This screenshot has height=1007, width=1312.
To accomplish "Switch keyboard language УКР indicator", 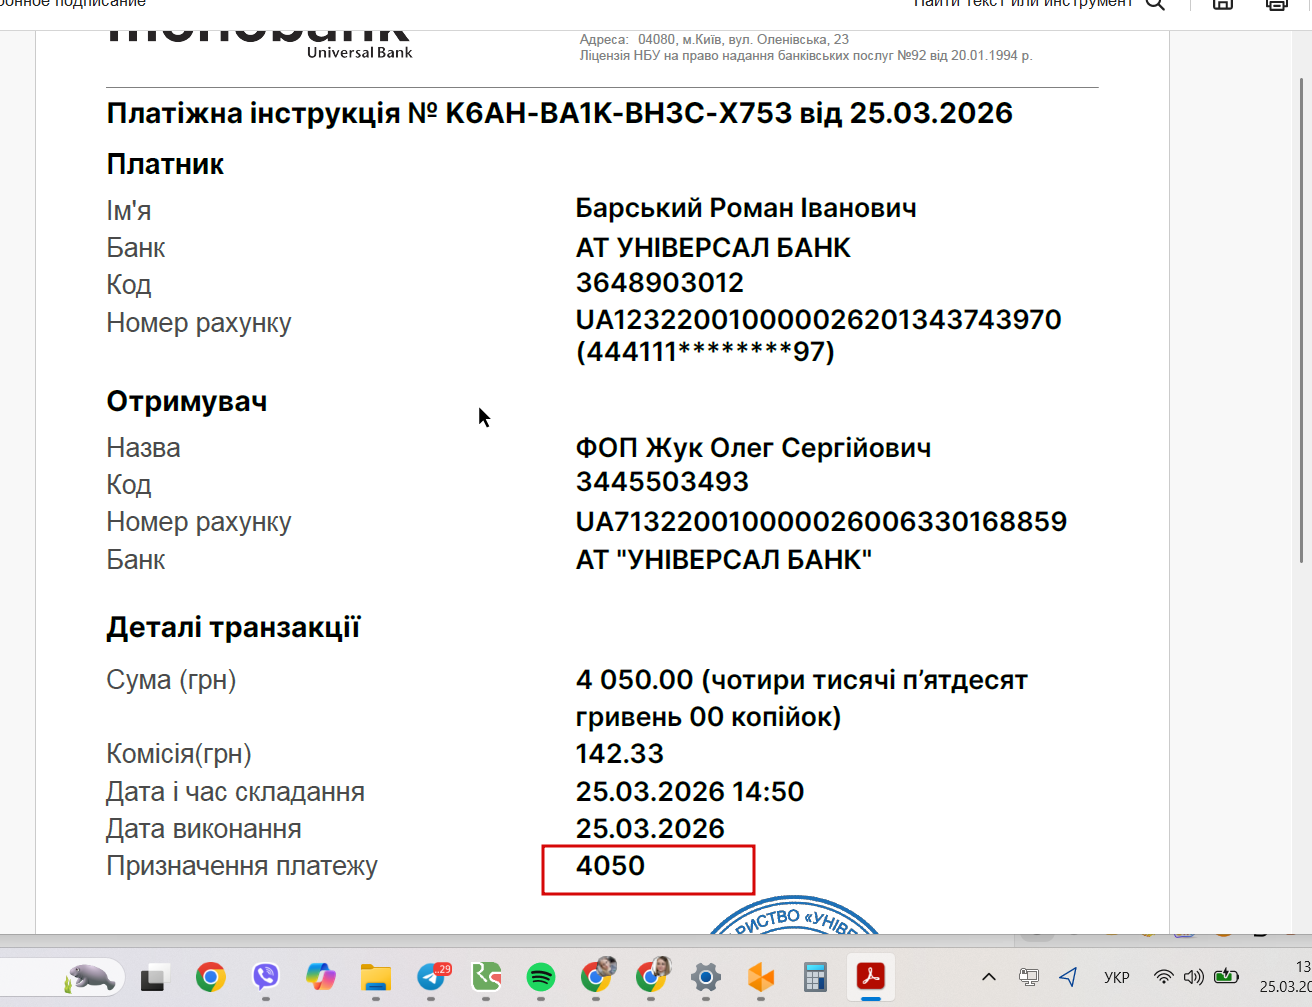I will 1117,978.
